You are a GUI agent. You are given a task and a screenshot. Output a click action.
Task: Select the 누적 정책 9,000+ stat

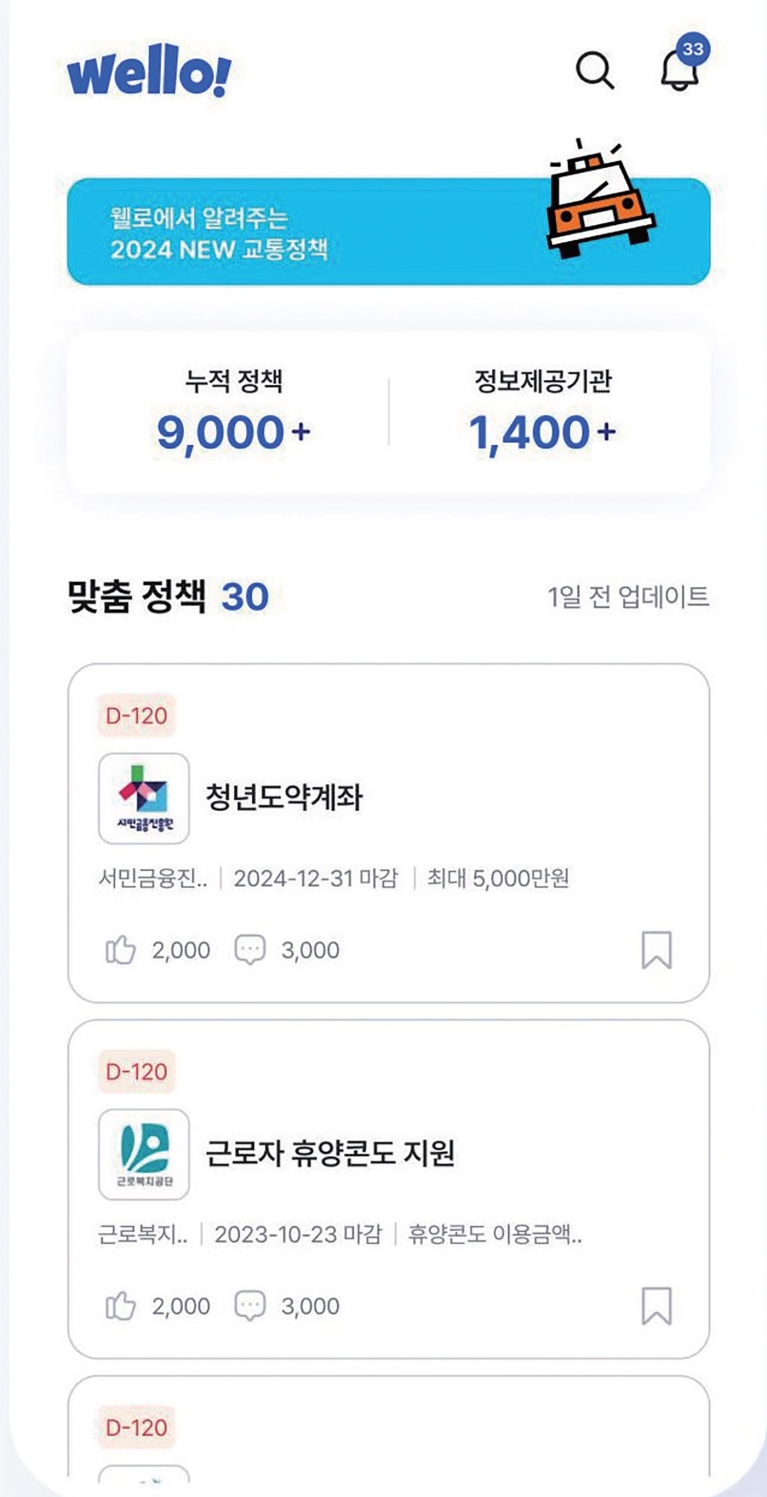click(233, 412)
